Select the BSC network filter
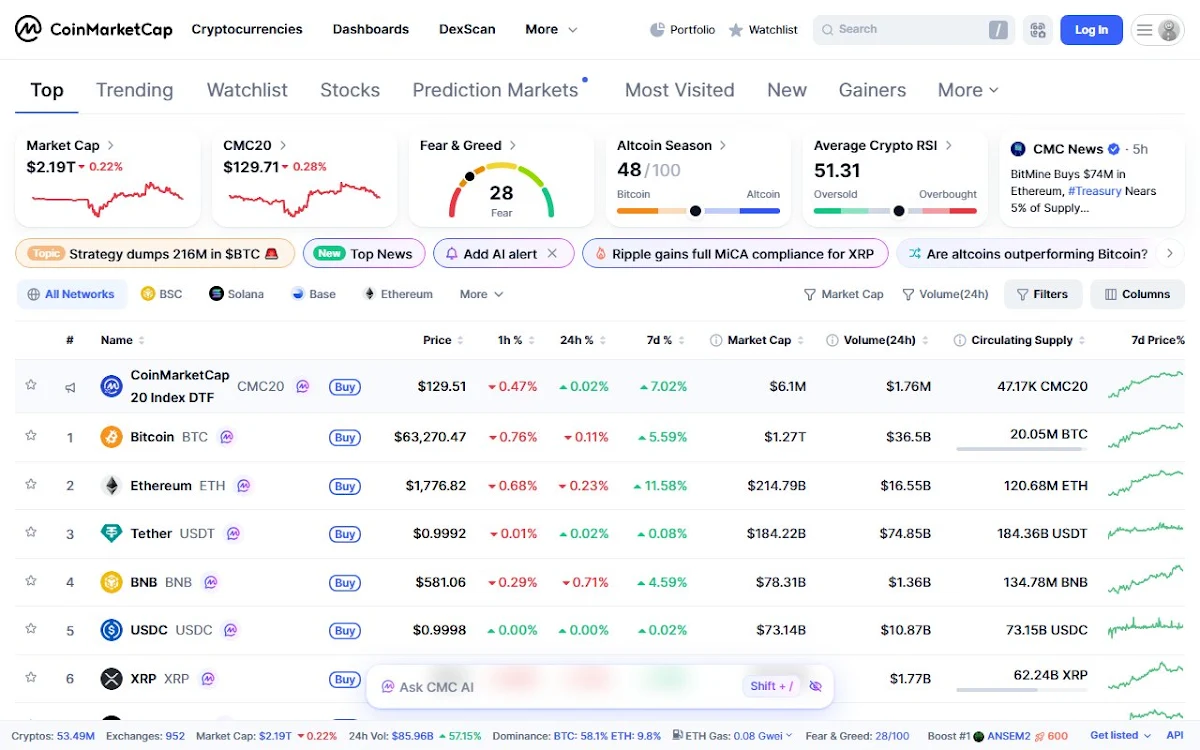 click(162, 294)
